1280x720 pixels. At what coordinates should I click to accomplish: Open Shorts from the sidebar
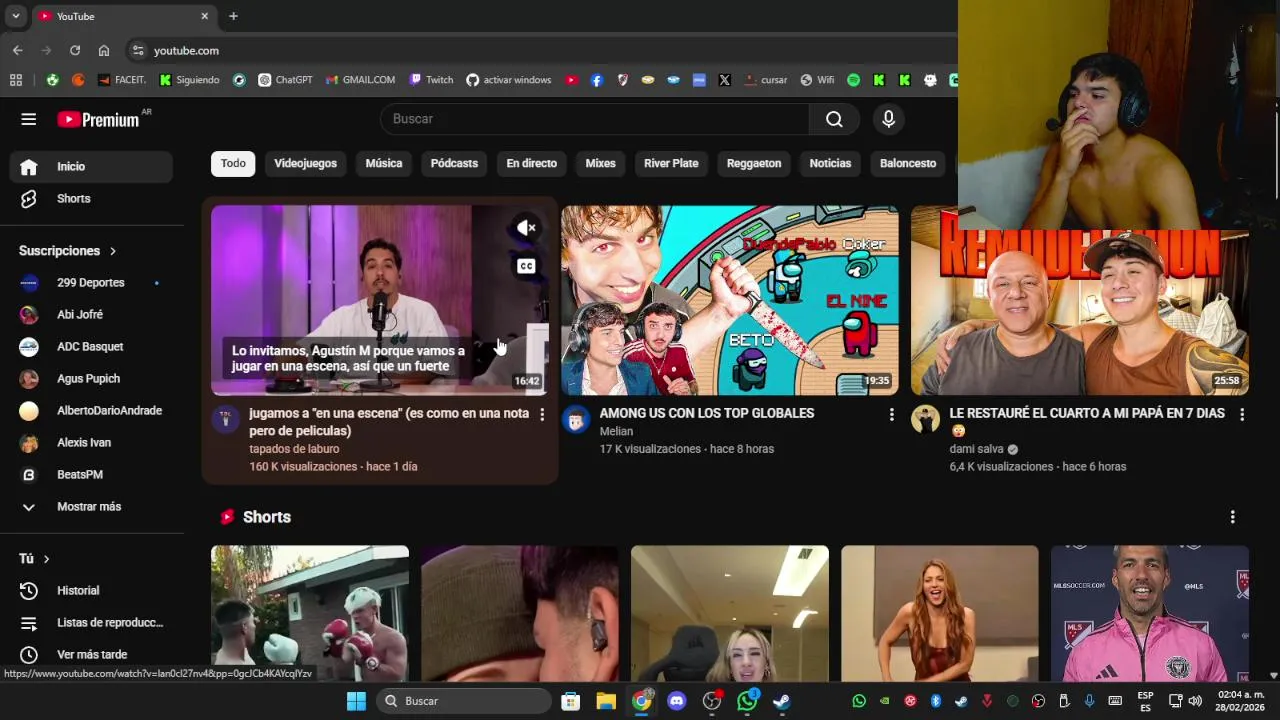91,199
